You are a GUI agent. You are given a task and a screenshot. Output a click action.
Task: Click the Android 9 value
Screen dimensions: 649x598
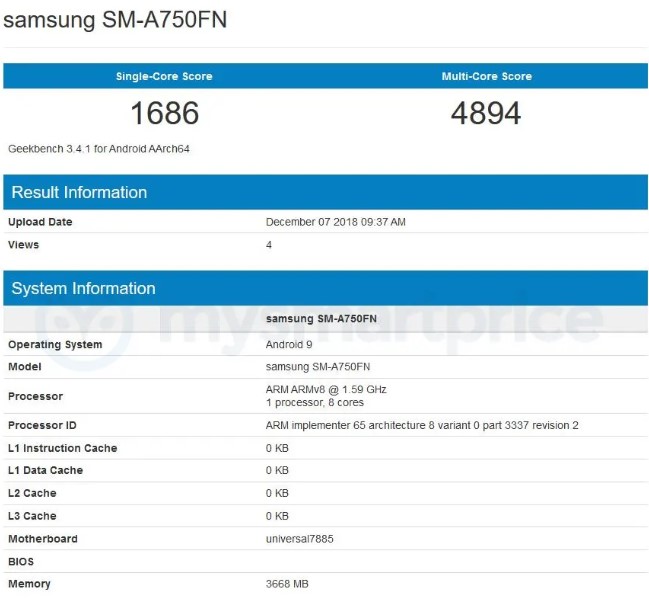pos(289,345)
